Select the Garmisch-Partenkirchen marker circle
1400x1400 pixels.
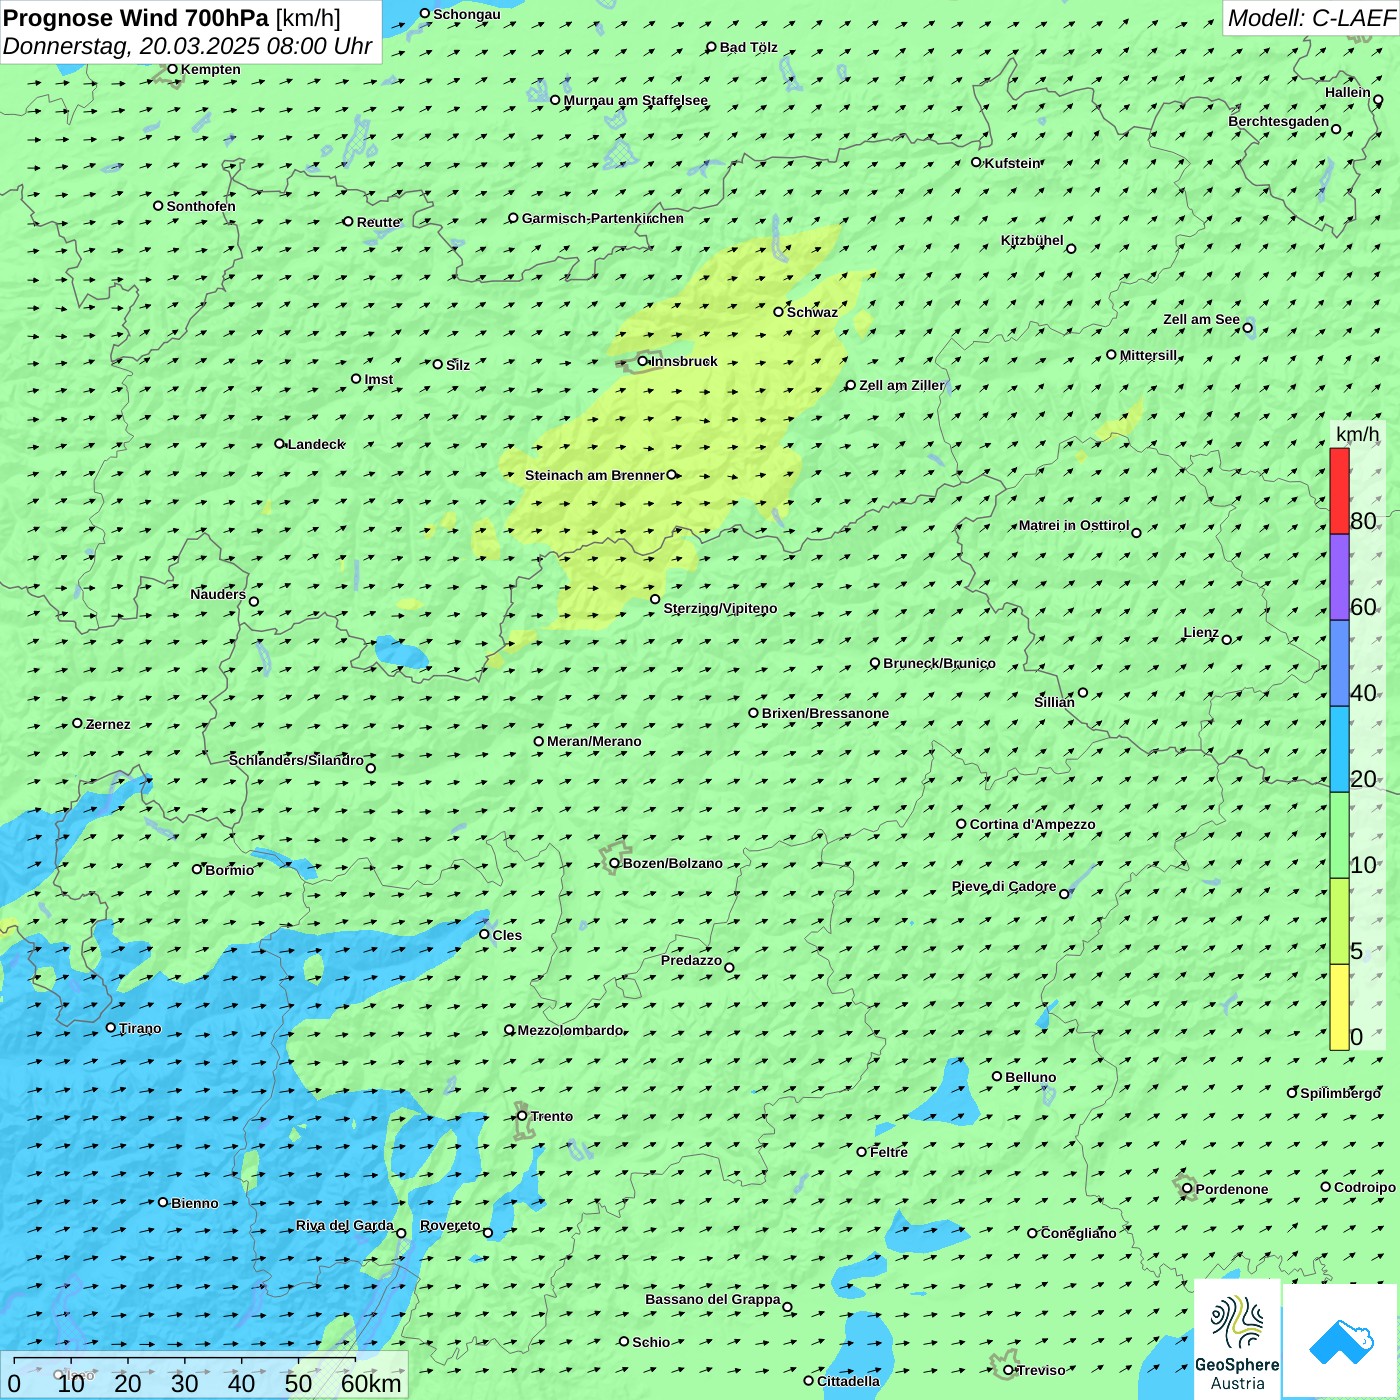(x=513, y=218)
